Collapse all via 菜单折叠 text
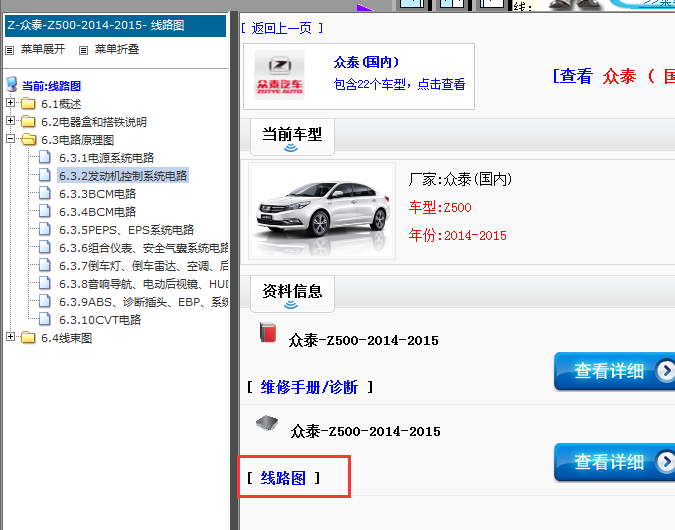The image size is (675, 530). [x=117, y=49]
